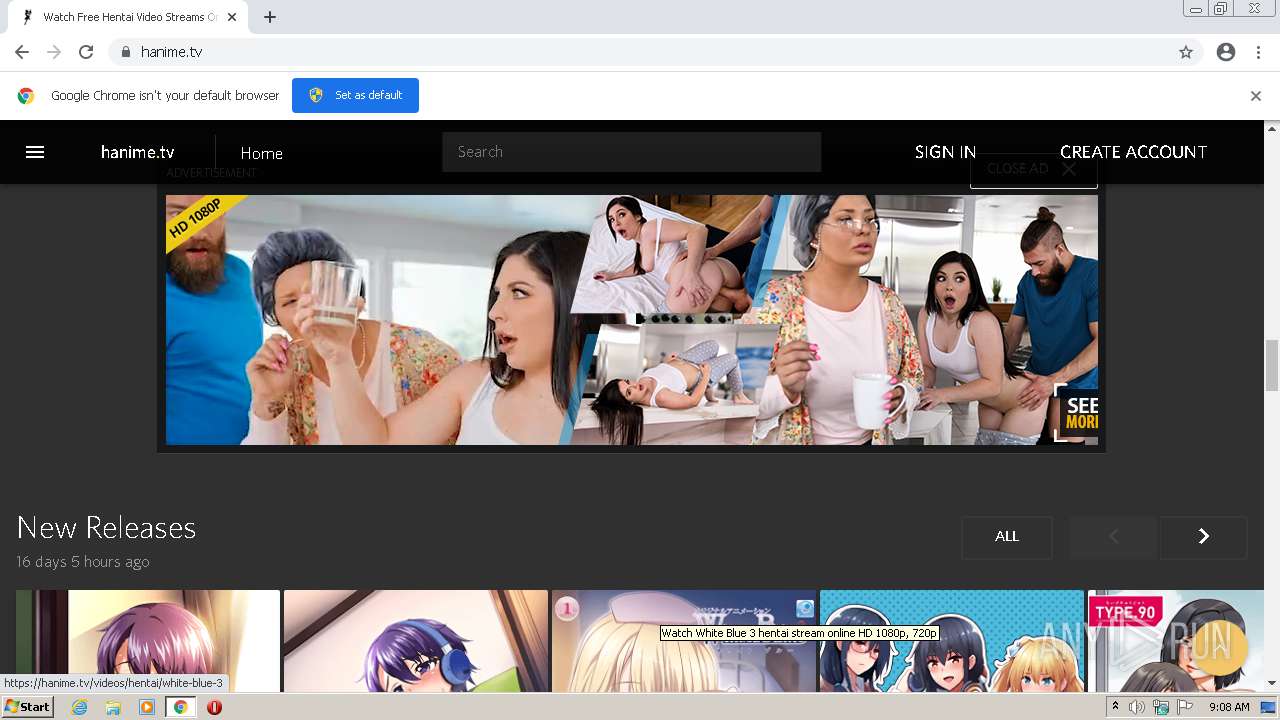Viewport: 1280px width, 720px height.
Task: Open the thumbnail labeled TYPE.90
Action: pyautogui.click(x=1176, y=641)
